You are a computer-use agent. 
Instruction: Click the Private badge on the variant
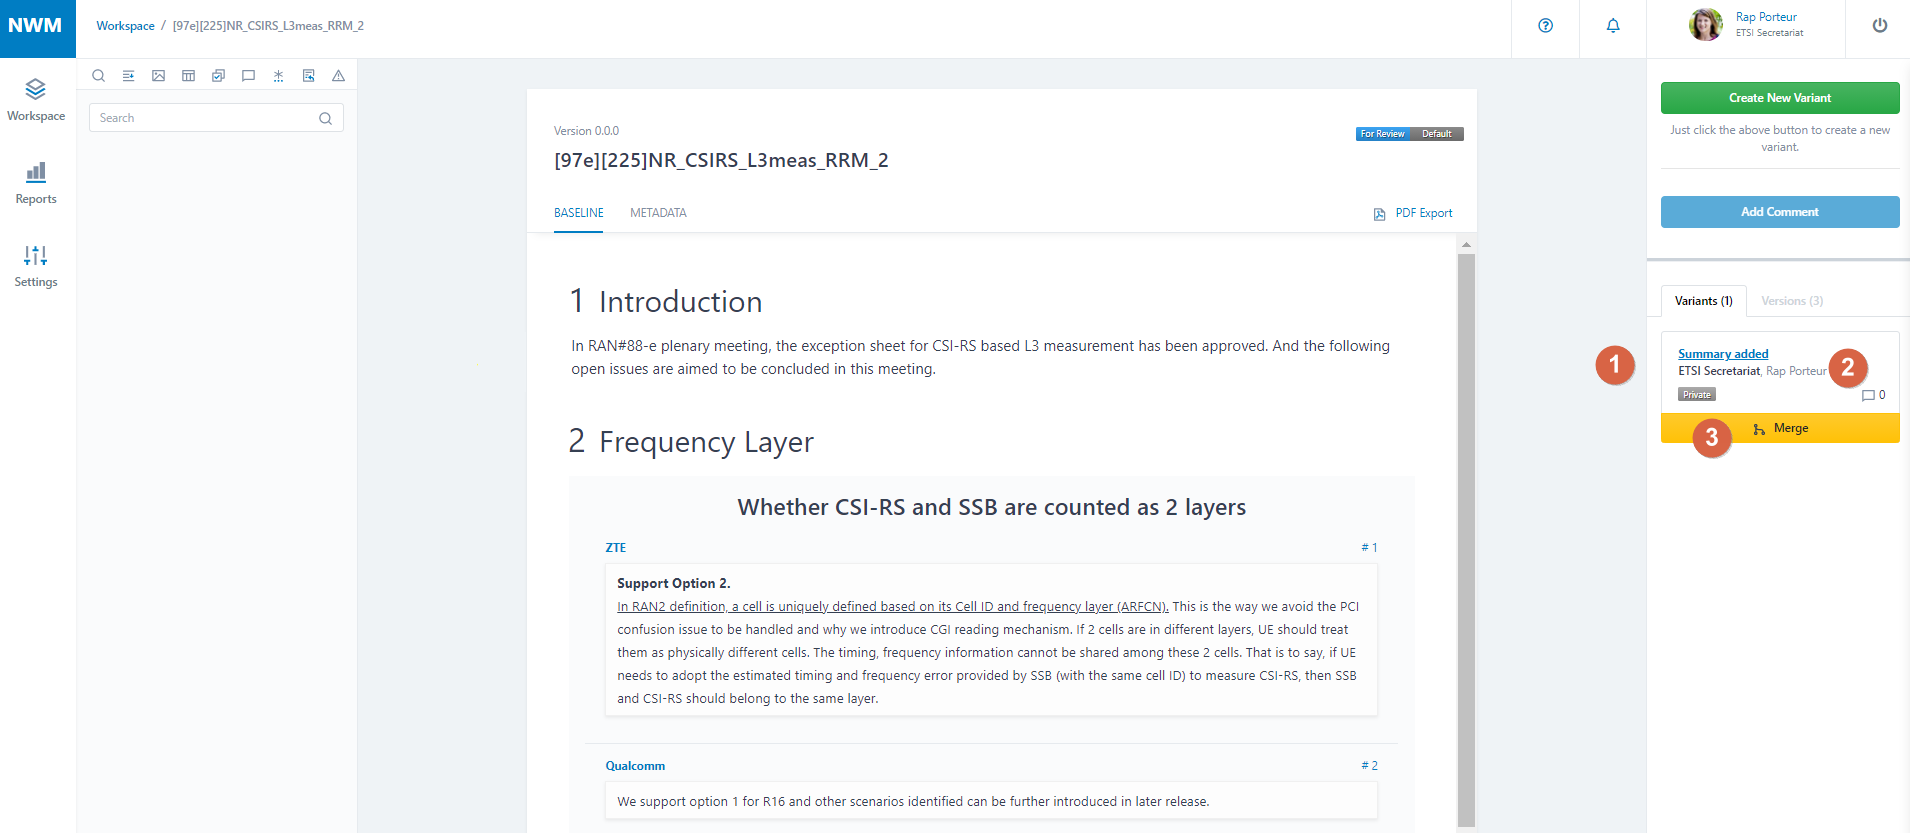(x=1697, y=395)
